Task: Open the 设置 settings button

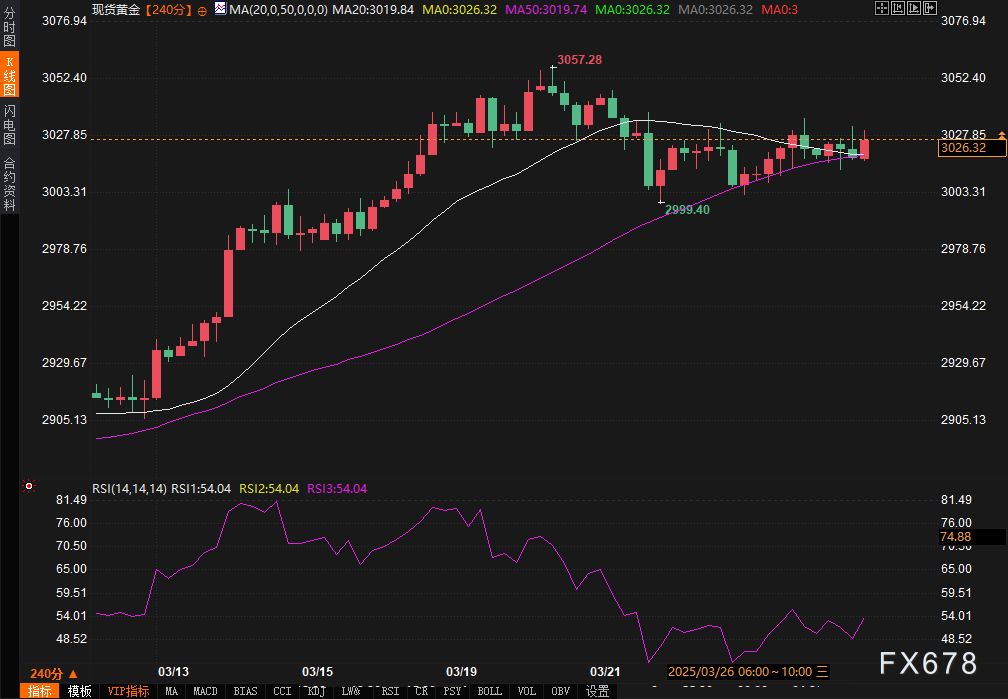Action: pyautogui.click(x=598, y=691)
